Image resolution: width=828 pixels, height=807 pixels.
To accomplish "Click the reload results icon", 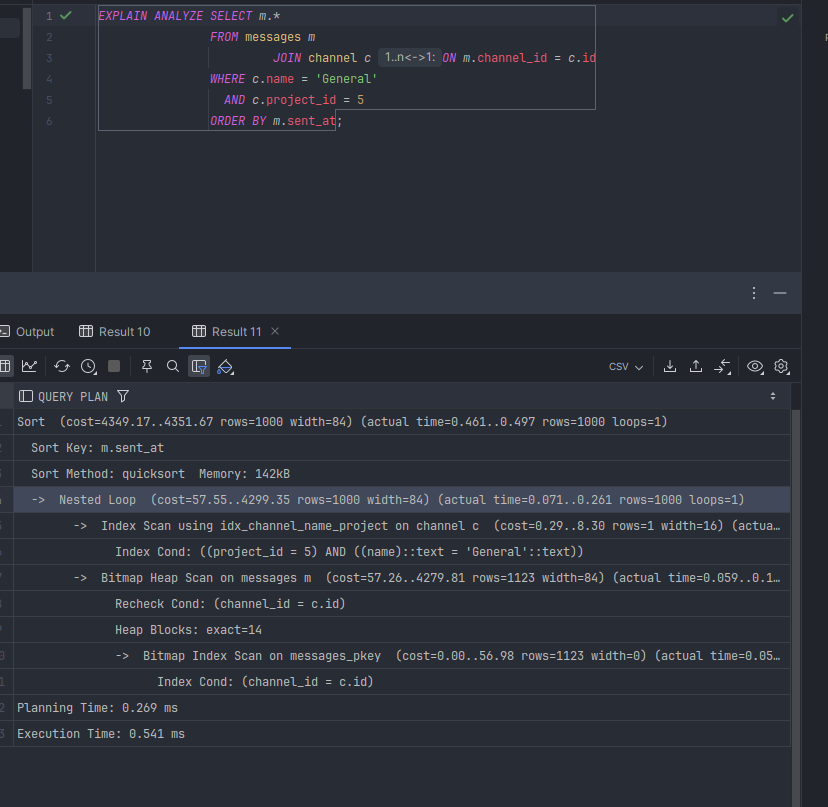I will (x=62, y=366).
